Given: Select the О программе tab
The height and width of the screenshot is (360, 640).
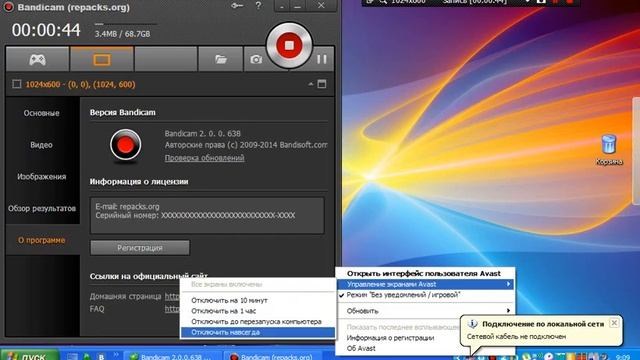Looking at the screenshot, I should coord(41,240).
